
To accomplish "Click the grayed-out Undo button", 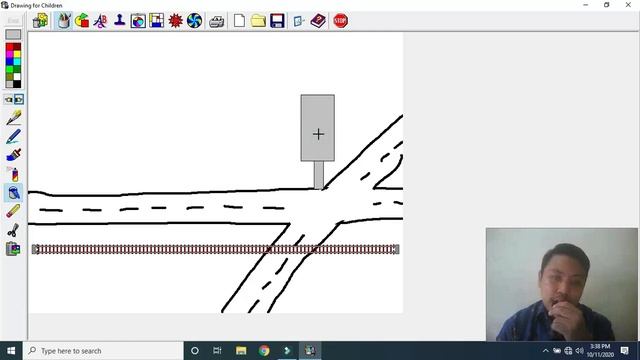I will point(13,20).
